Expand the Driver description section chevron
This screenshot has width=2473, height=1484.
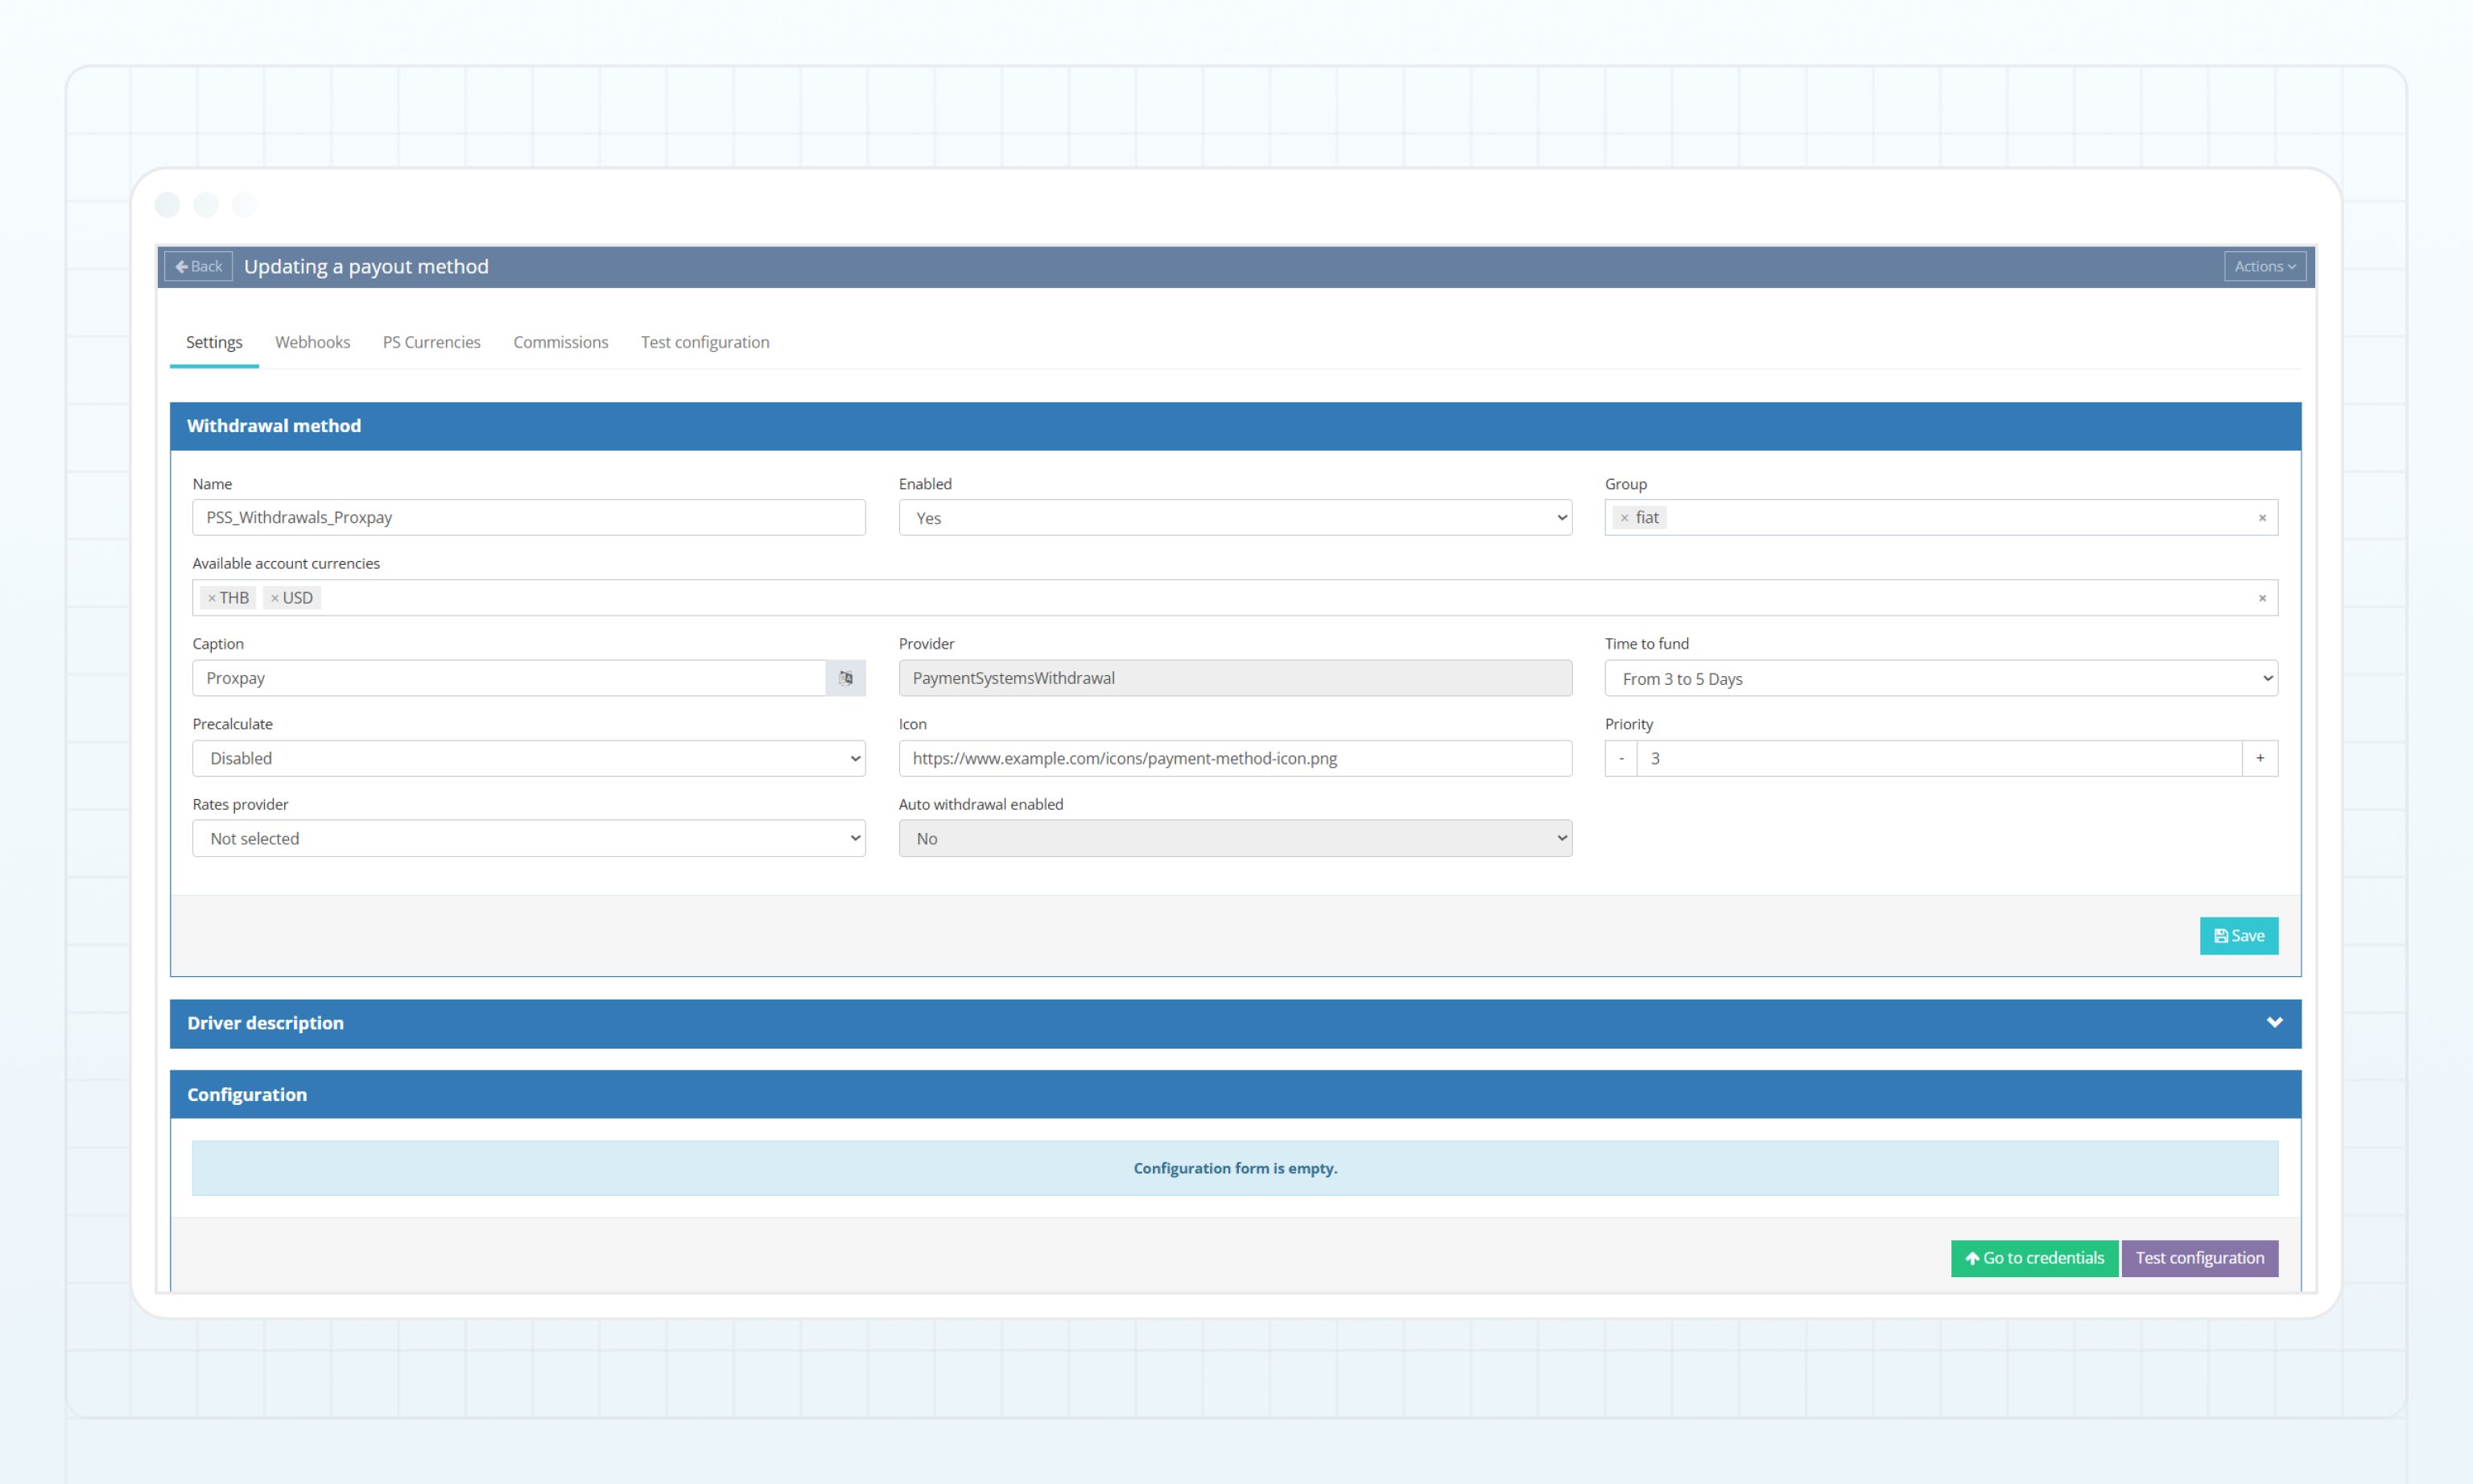2274,1022
